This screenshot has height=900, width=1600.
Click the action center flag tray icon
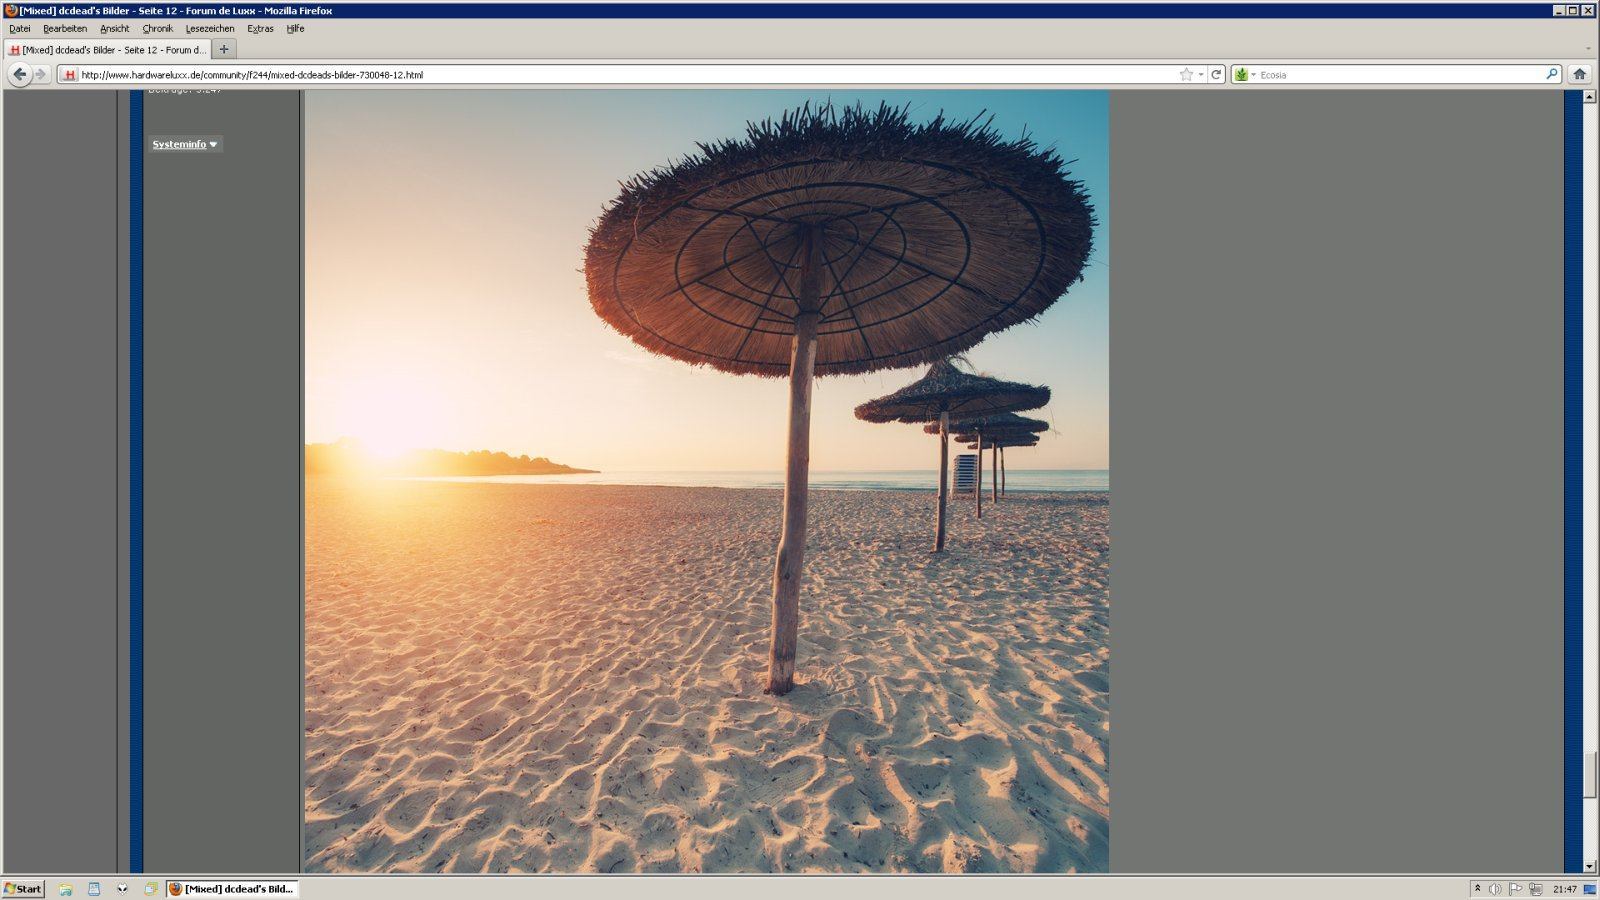(1515, 889)
